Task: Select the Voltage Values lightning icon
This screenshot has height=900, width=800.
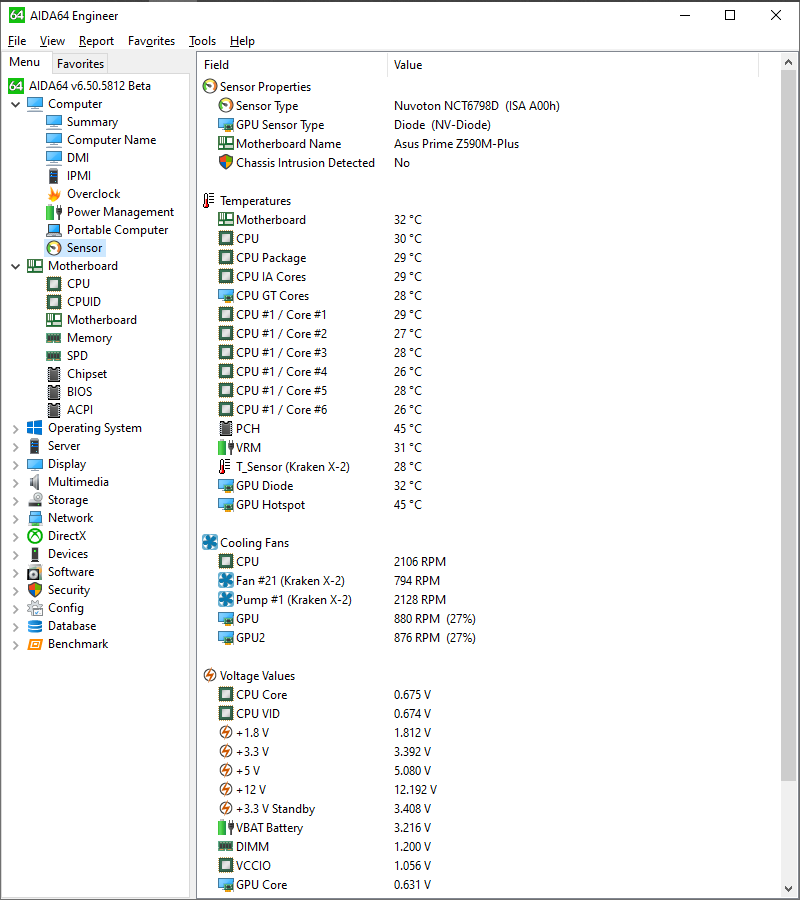Action: pos(210,676)
